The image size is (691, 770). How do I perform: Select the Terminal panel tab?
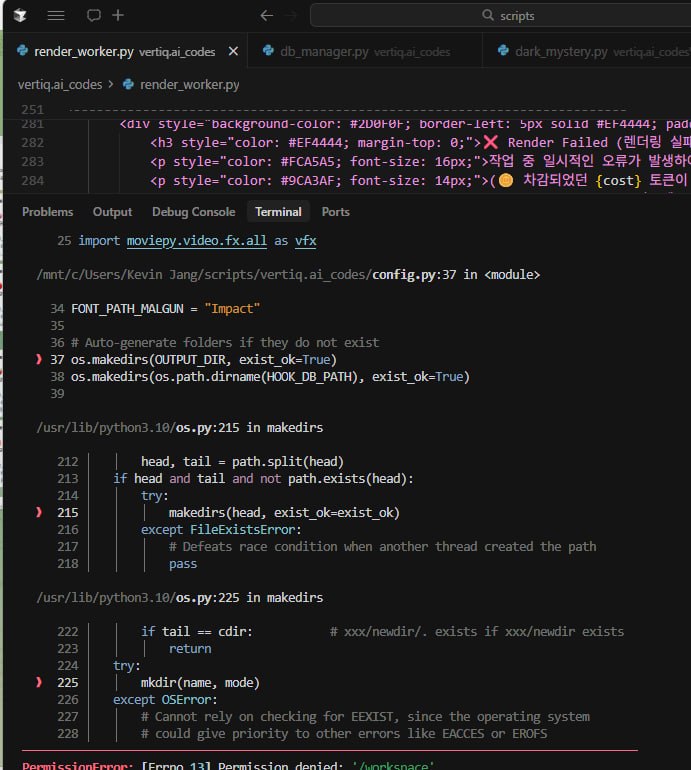tap(278, 212)
